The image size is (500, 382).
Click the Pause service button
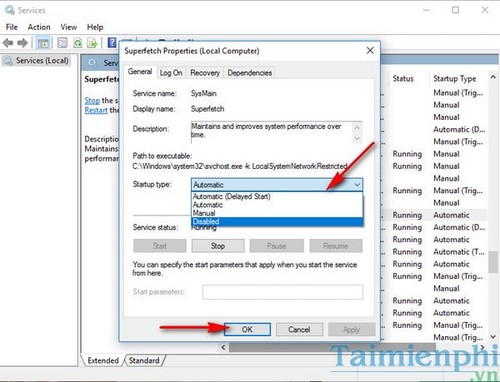[276, 246]
